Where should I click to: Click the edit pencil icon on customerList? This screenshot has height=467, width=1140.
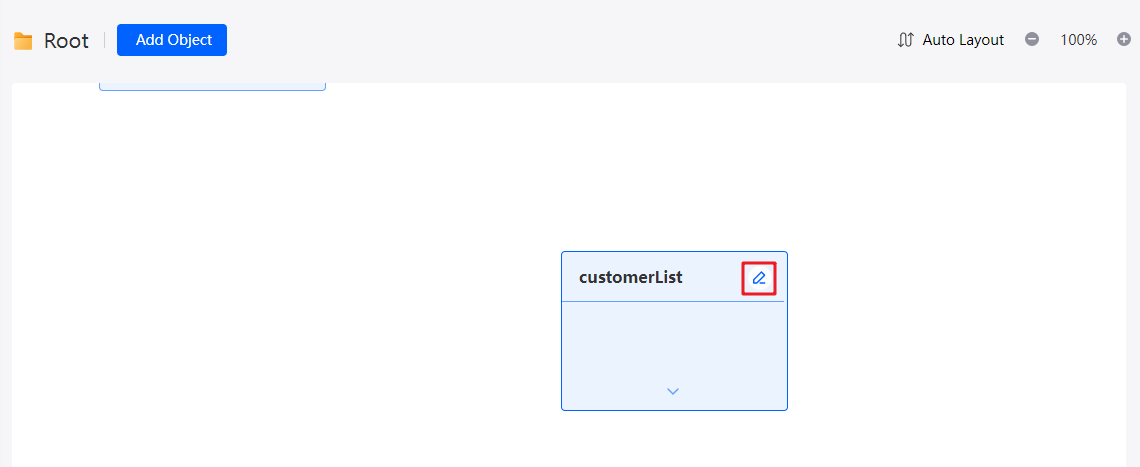click(759, 278)
